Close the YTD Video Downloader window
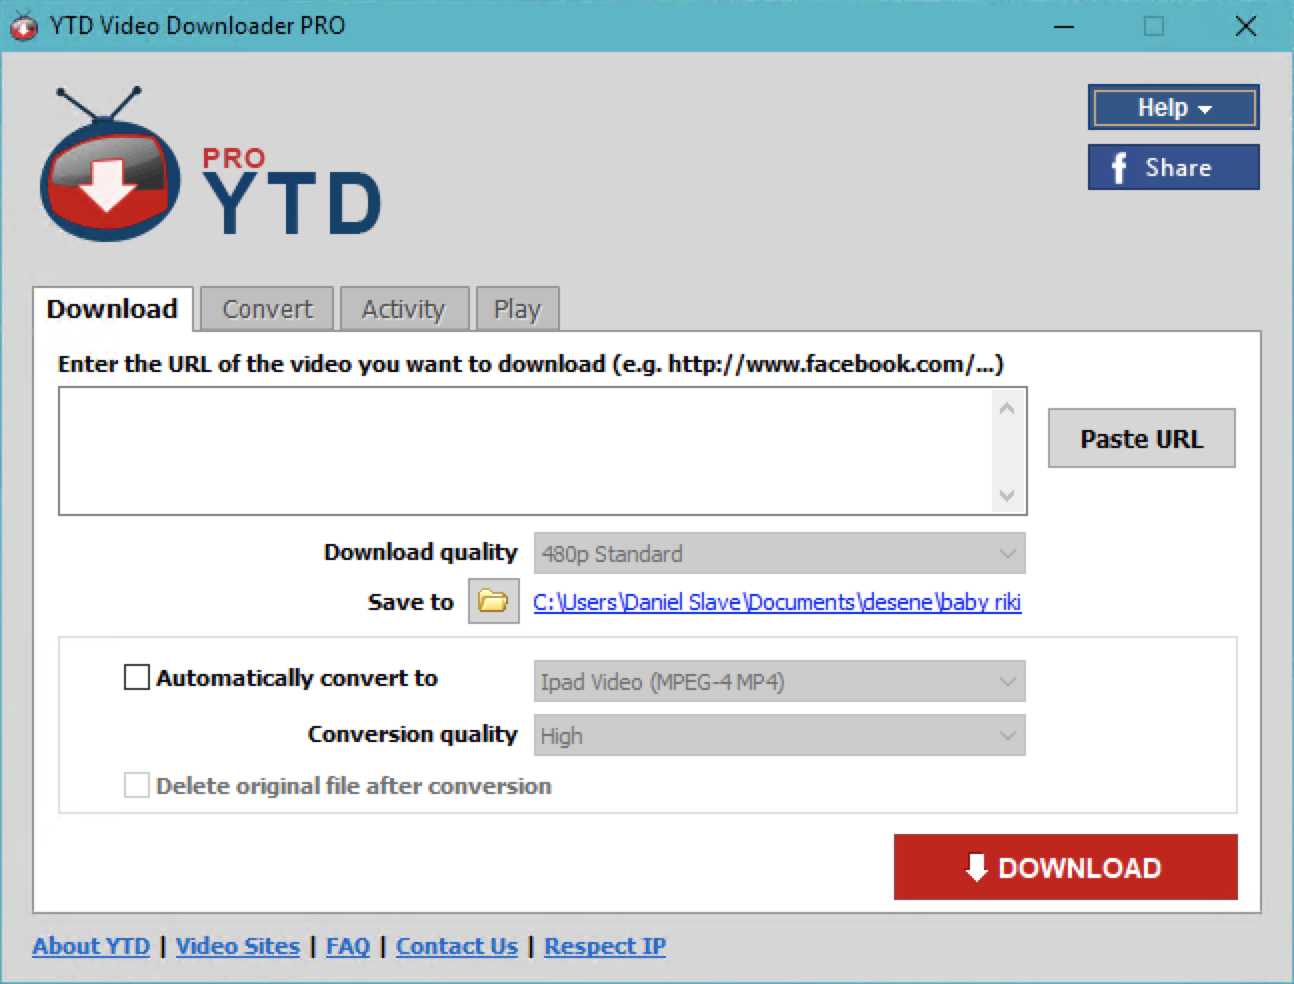Viewport: 1294px width, 984px height. [x=1245, y=26]
